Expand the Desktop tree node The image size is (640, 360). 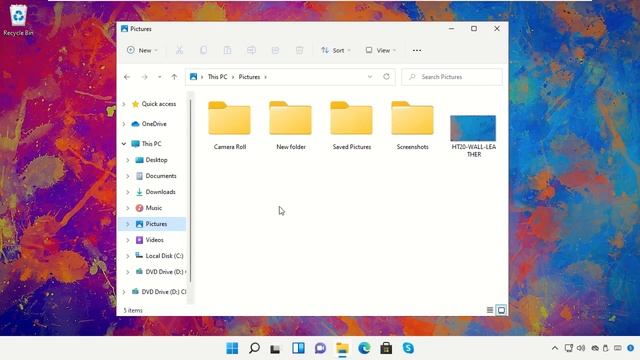pos(128,160)
